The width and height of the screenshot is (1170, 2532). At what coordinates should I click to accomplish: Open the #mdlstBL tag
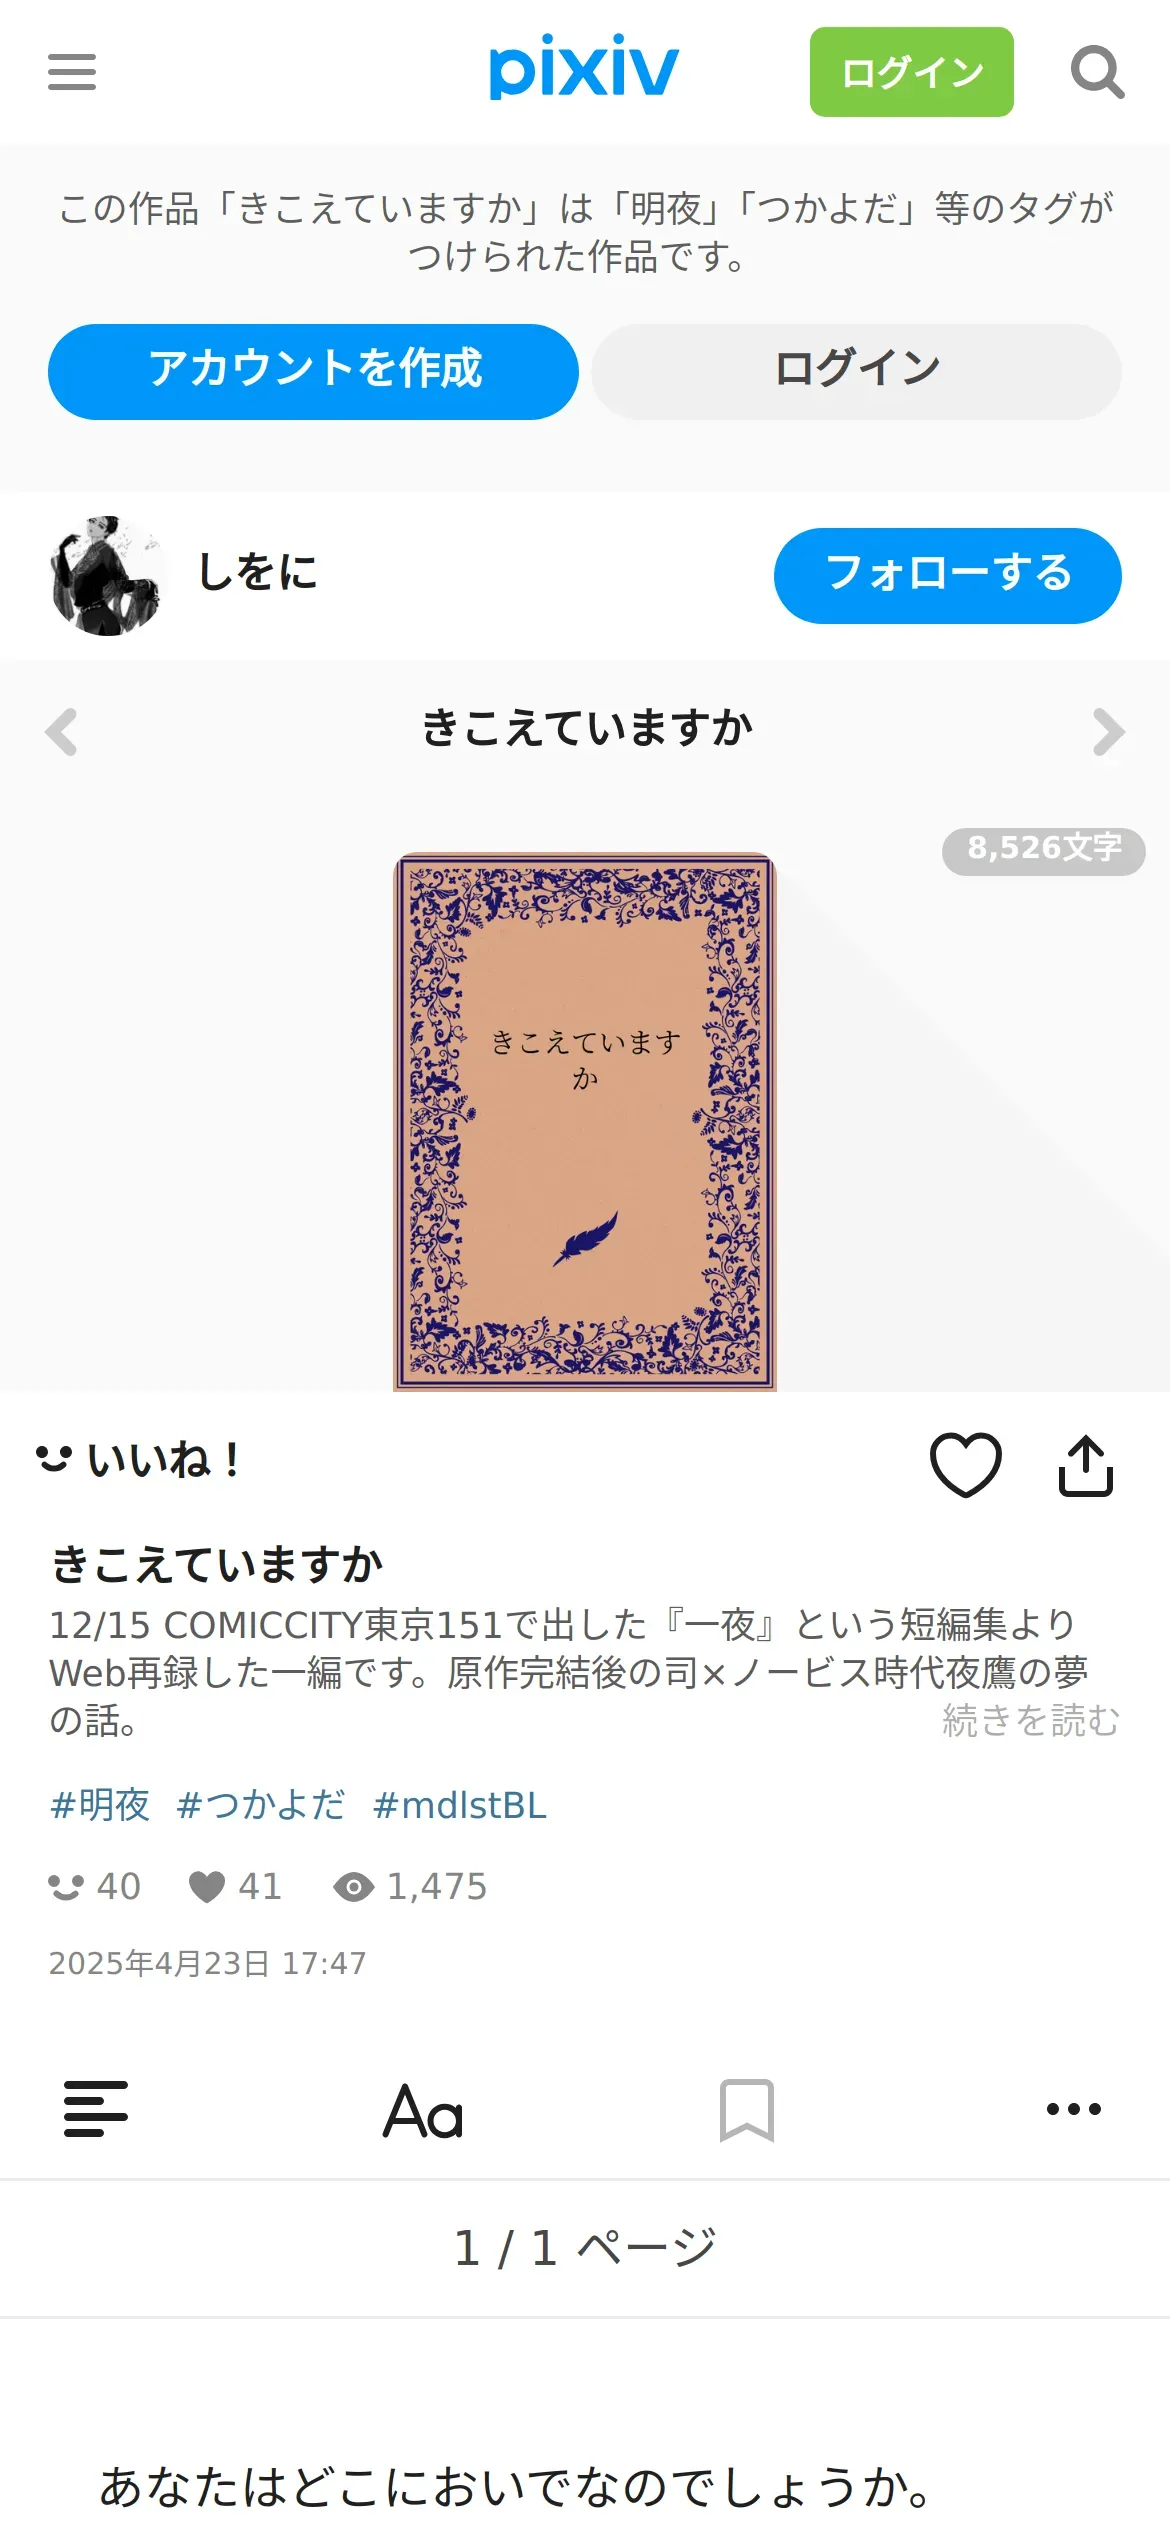460,1805
